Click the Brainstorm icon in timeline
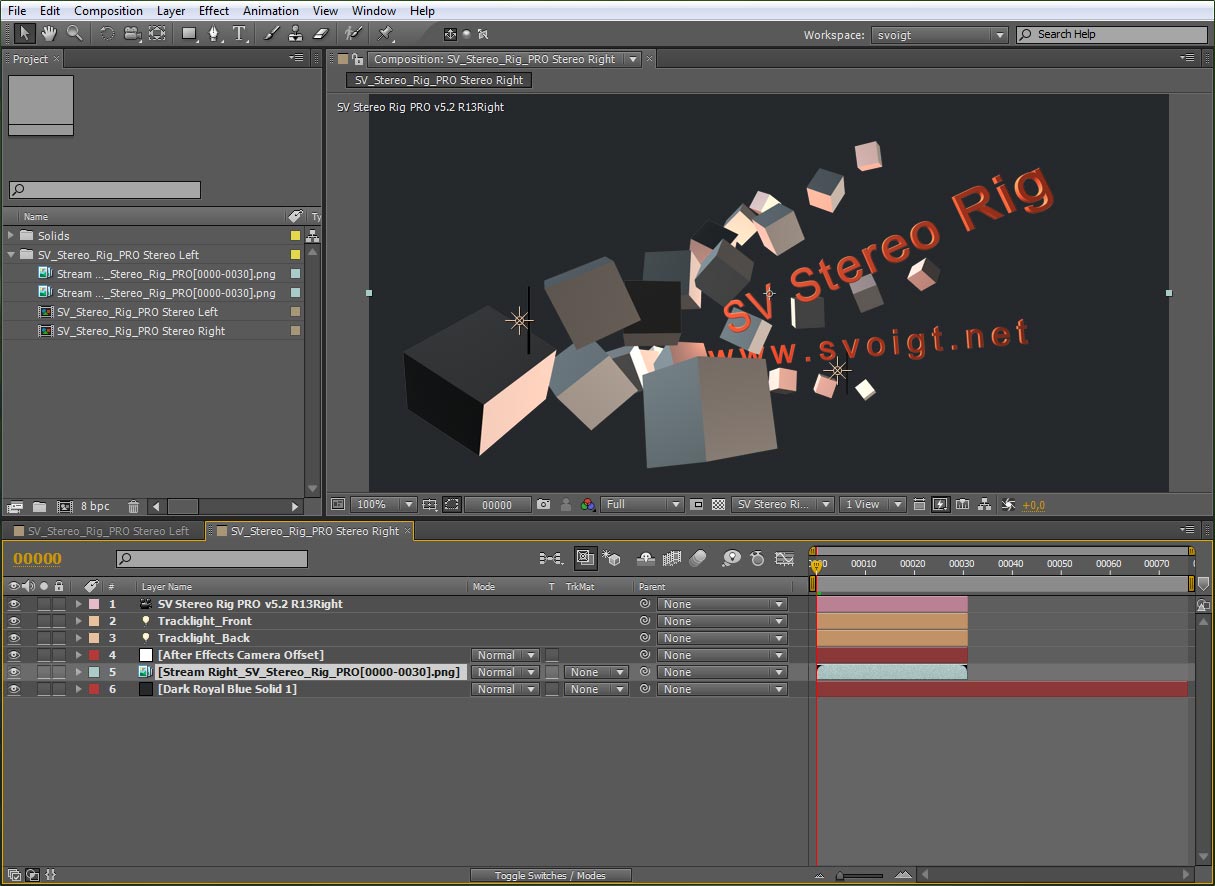The height and width of the screenshot is (886, 1215). 732,559
